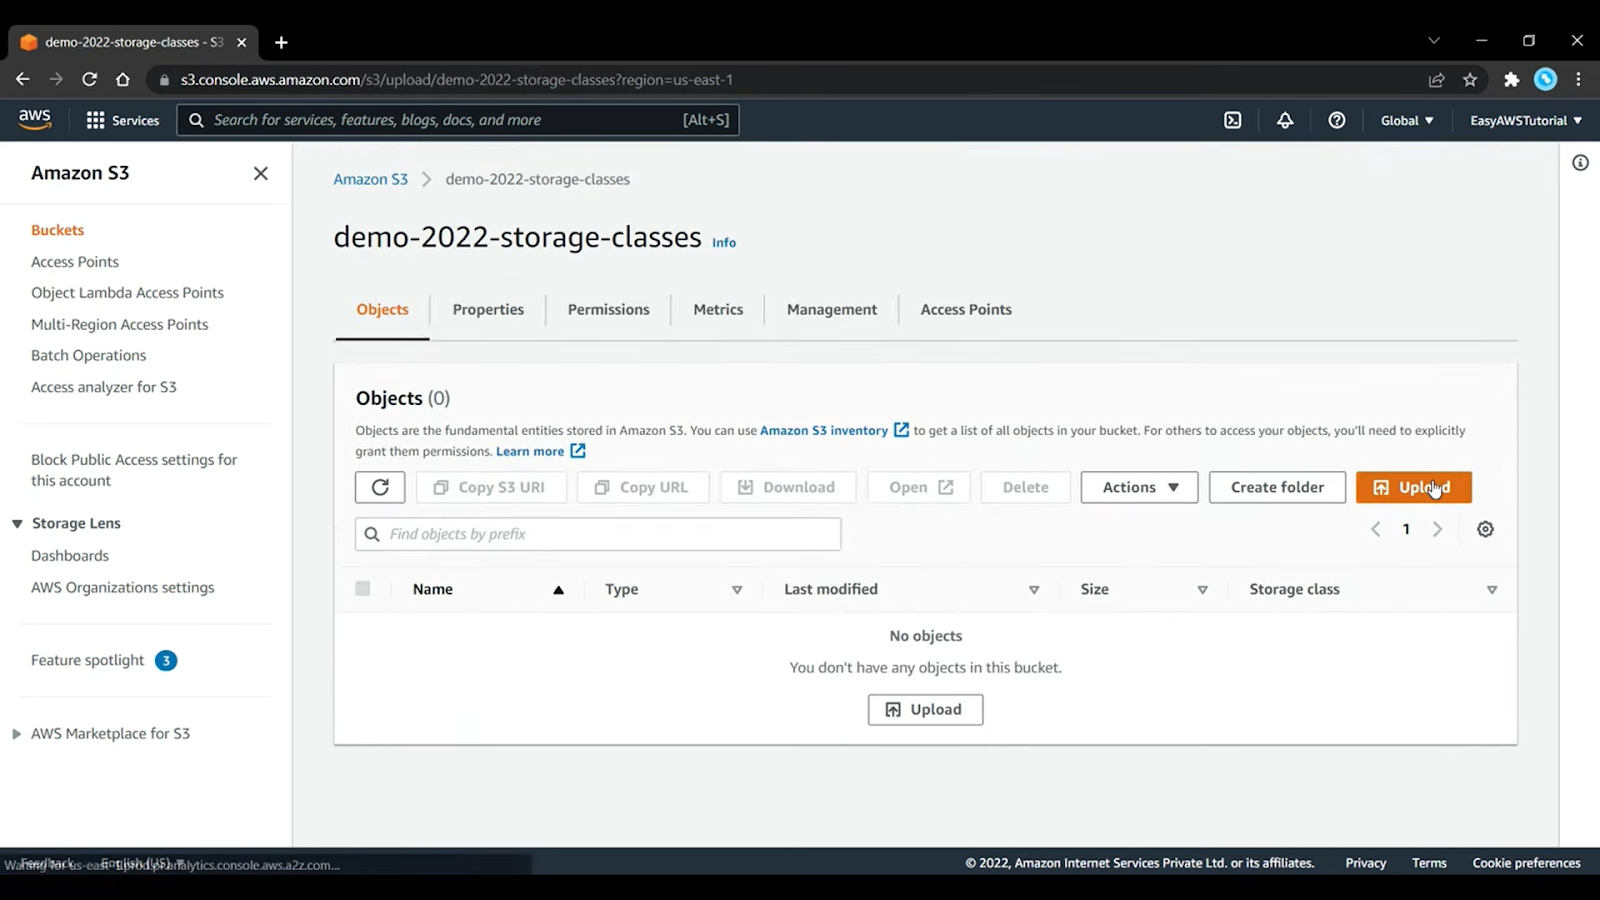
Task: Open the help question mark icon
Action: [x=1337, y=120]
